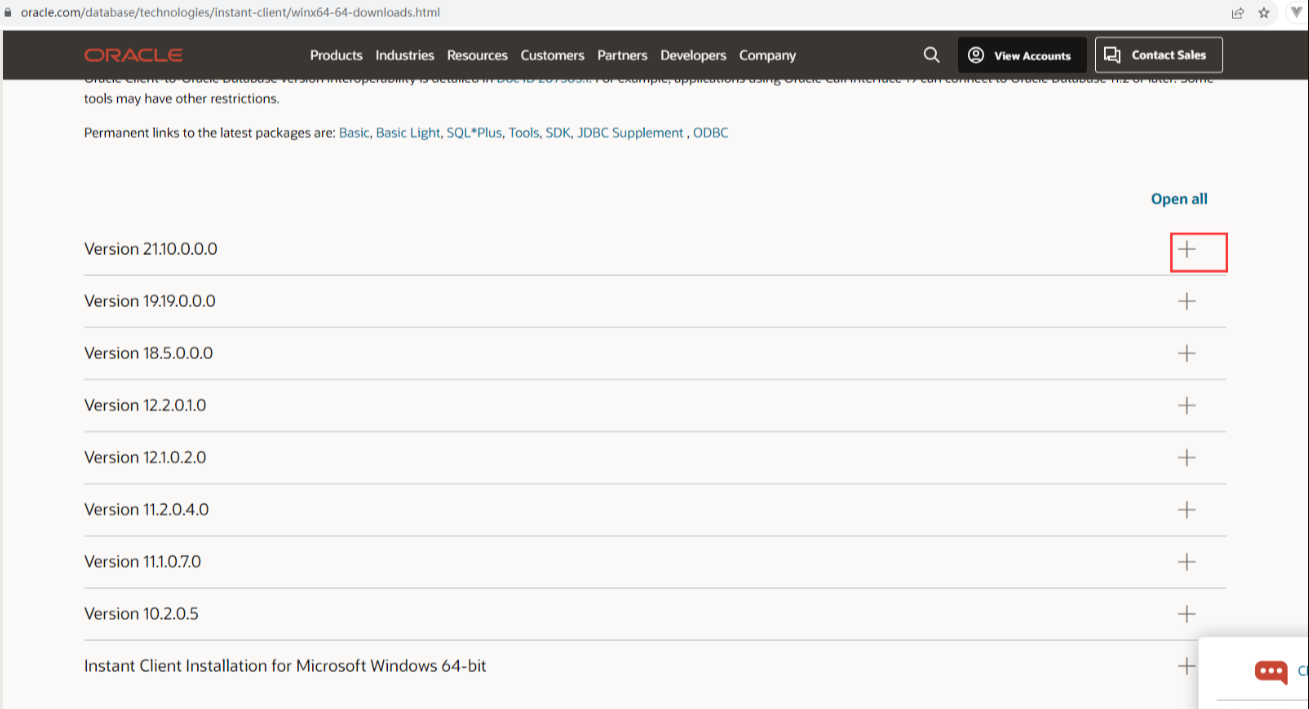1309x709 pixels.
Task: Follow the Tools package link
Action: (524, 133)
